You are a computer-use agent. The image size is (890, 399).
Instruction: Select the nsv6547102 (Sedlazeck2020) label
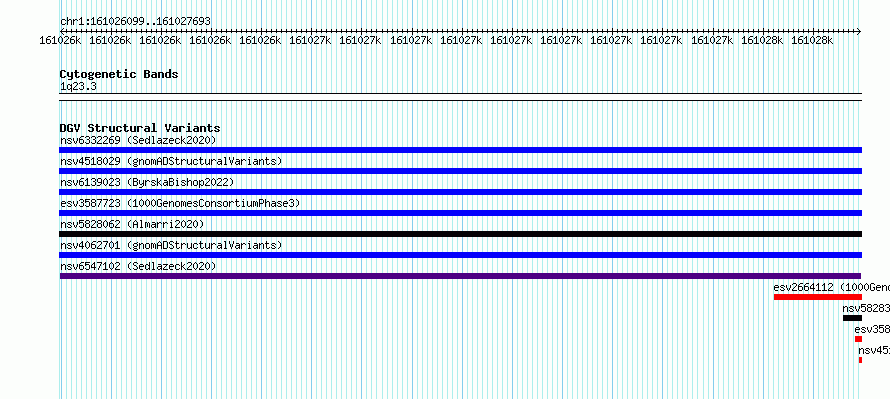138,266
